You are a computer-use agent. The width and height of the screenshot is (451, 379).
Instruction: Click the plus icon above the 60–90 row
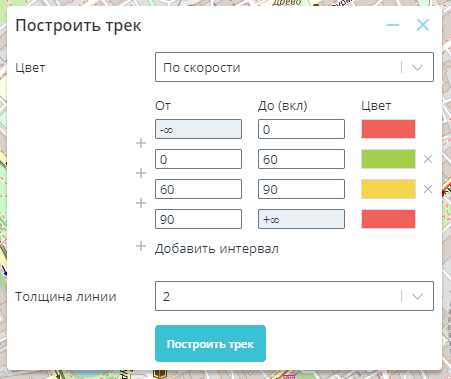pyautogui.click(x=141, y=173)
